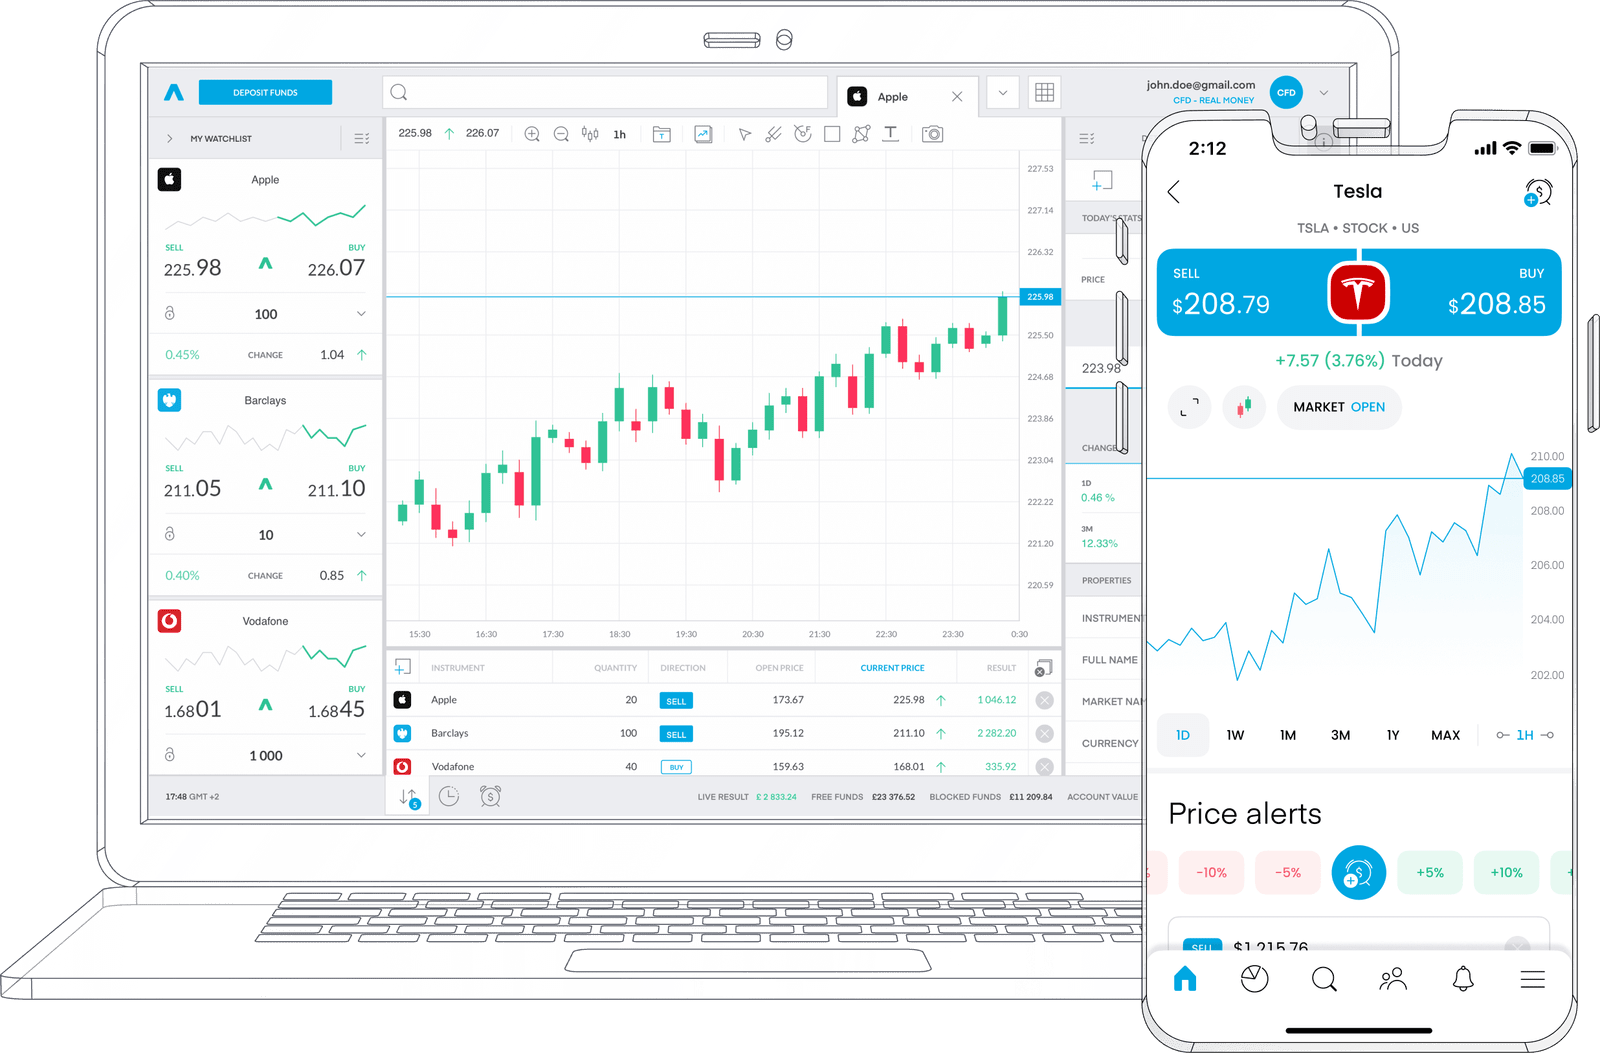The image size is (1600, 1053).
Task: Set a +10% price alert
Action: (x=1507, y=873)
